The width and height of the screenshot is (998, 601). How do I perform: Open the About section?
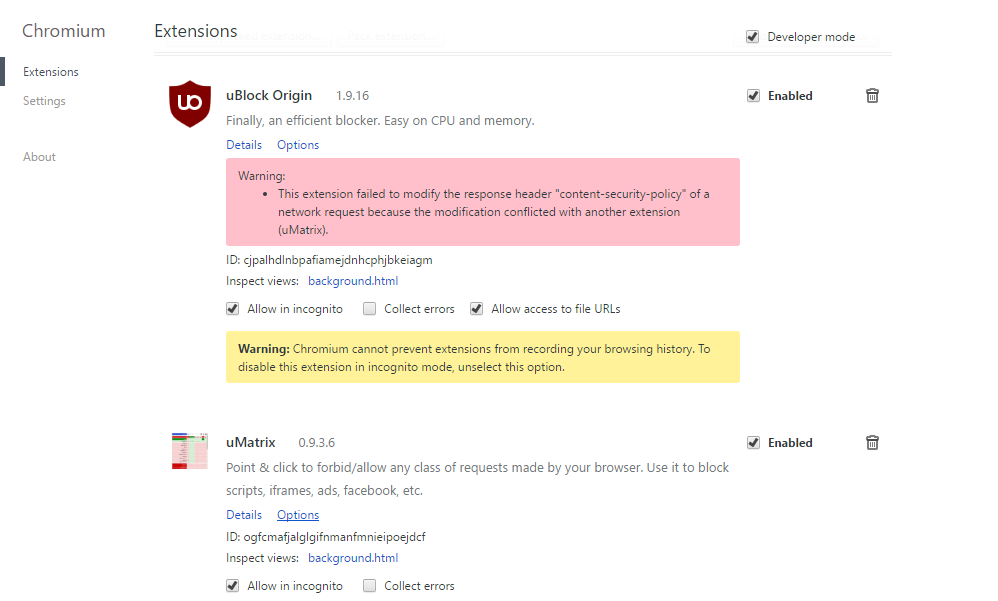pos(39,156)
